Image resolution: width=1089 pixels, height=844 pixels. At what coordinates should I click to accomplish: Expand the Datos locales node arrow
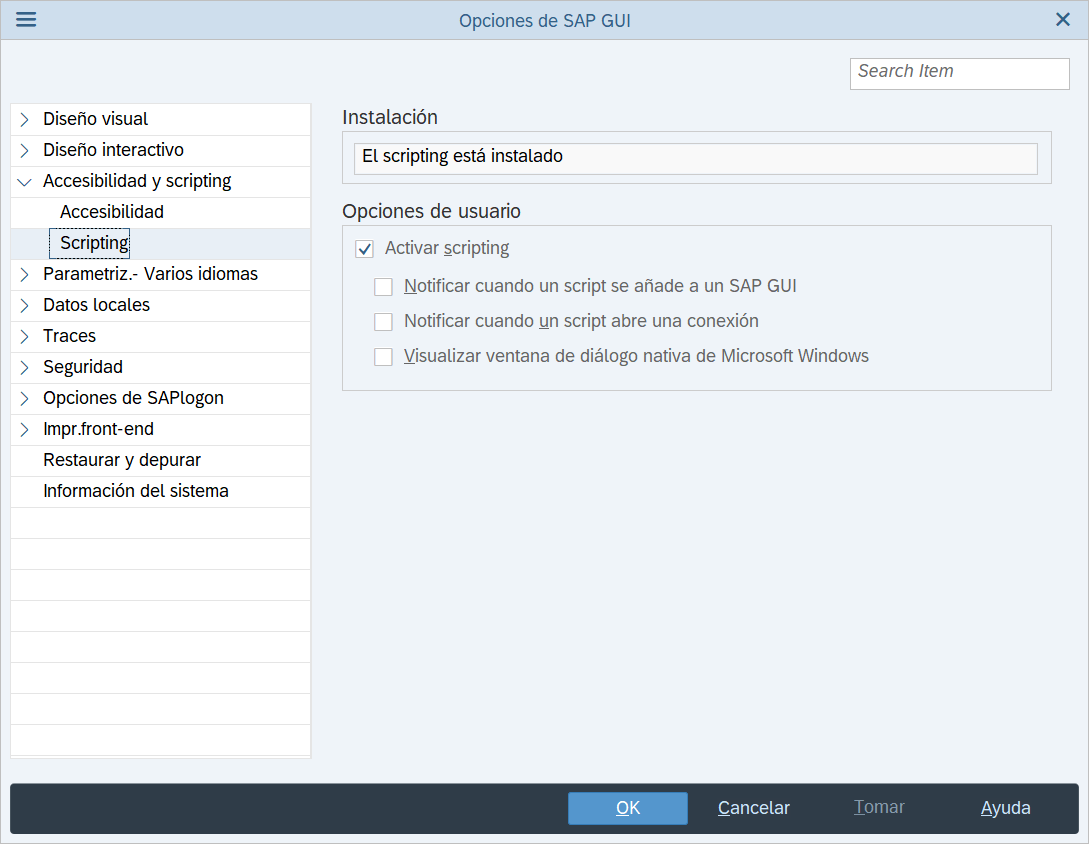(x=25, y=306)
